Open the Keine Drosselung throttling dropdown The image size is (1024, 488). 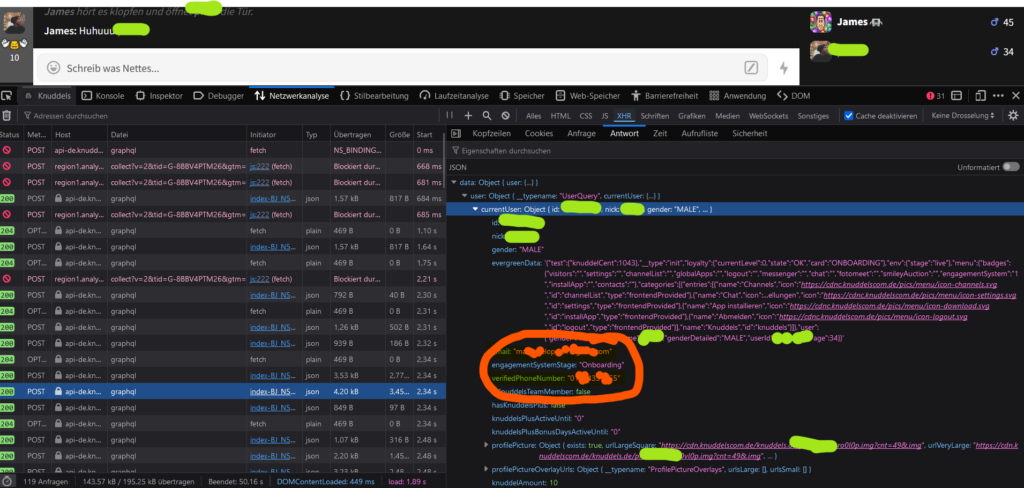(963, 116)
